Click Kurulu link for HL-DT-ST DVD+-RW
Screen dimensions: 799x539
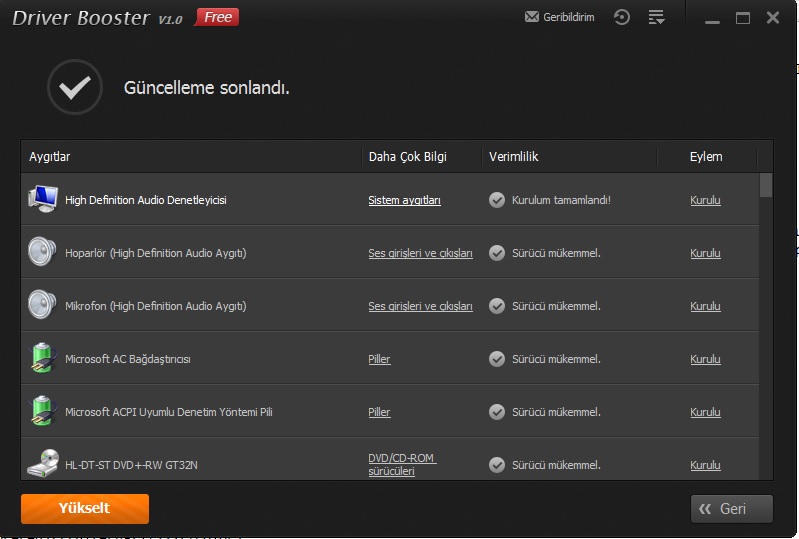[705, 465]
